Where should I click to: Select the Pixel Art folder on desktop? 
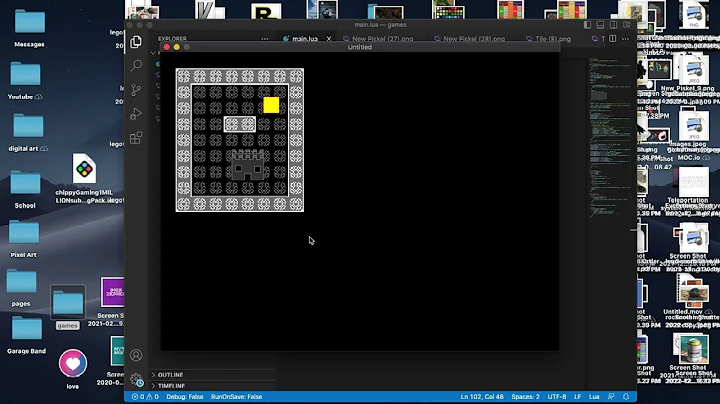pos(23,238)
